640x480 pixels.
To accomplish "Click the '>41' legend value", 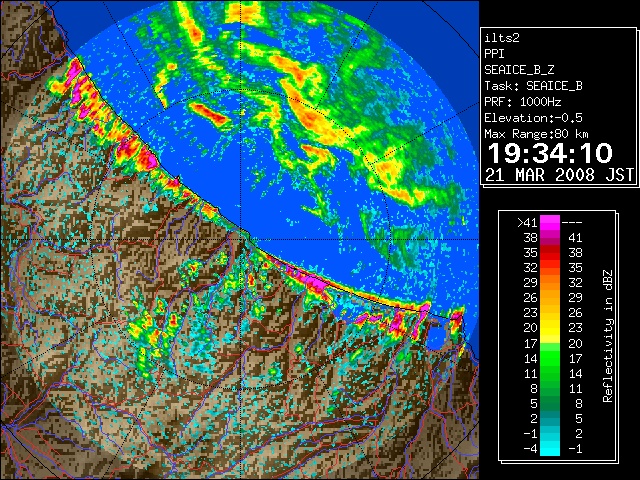I will [527, 222].
